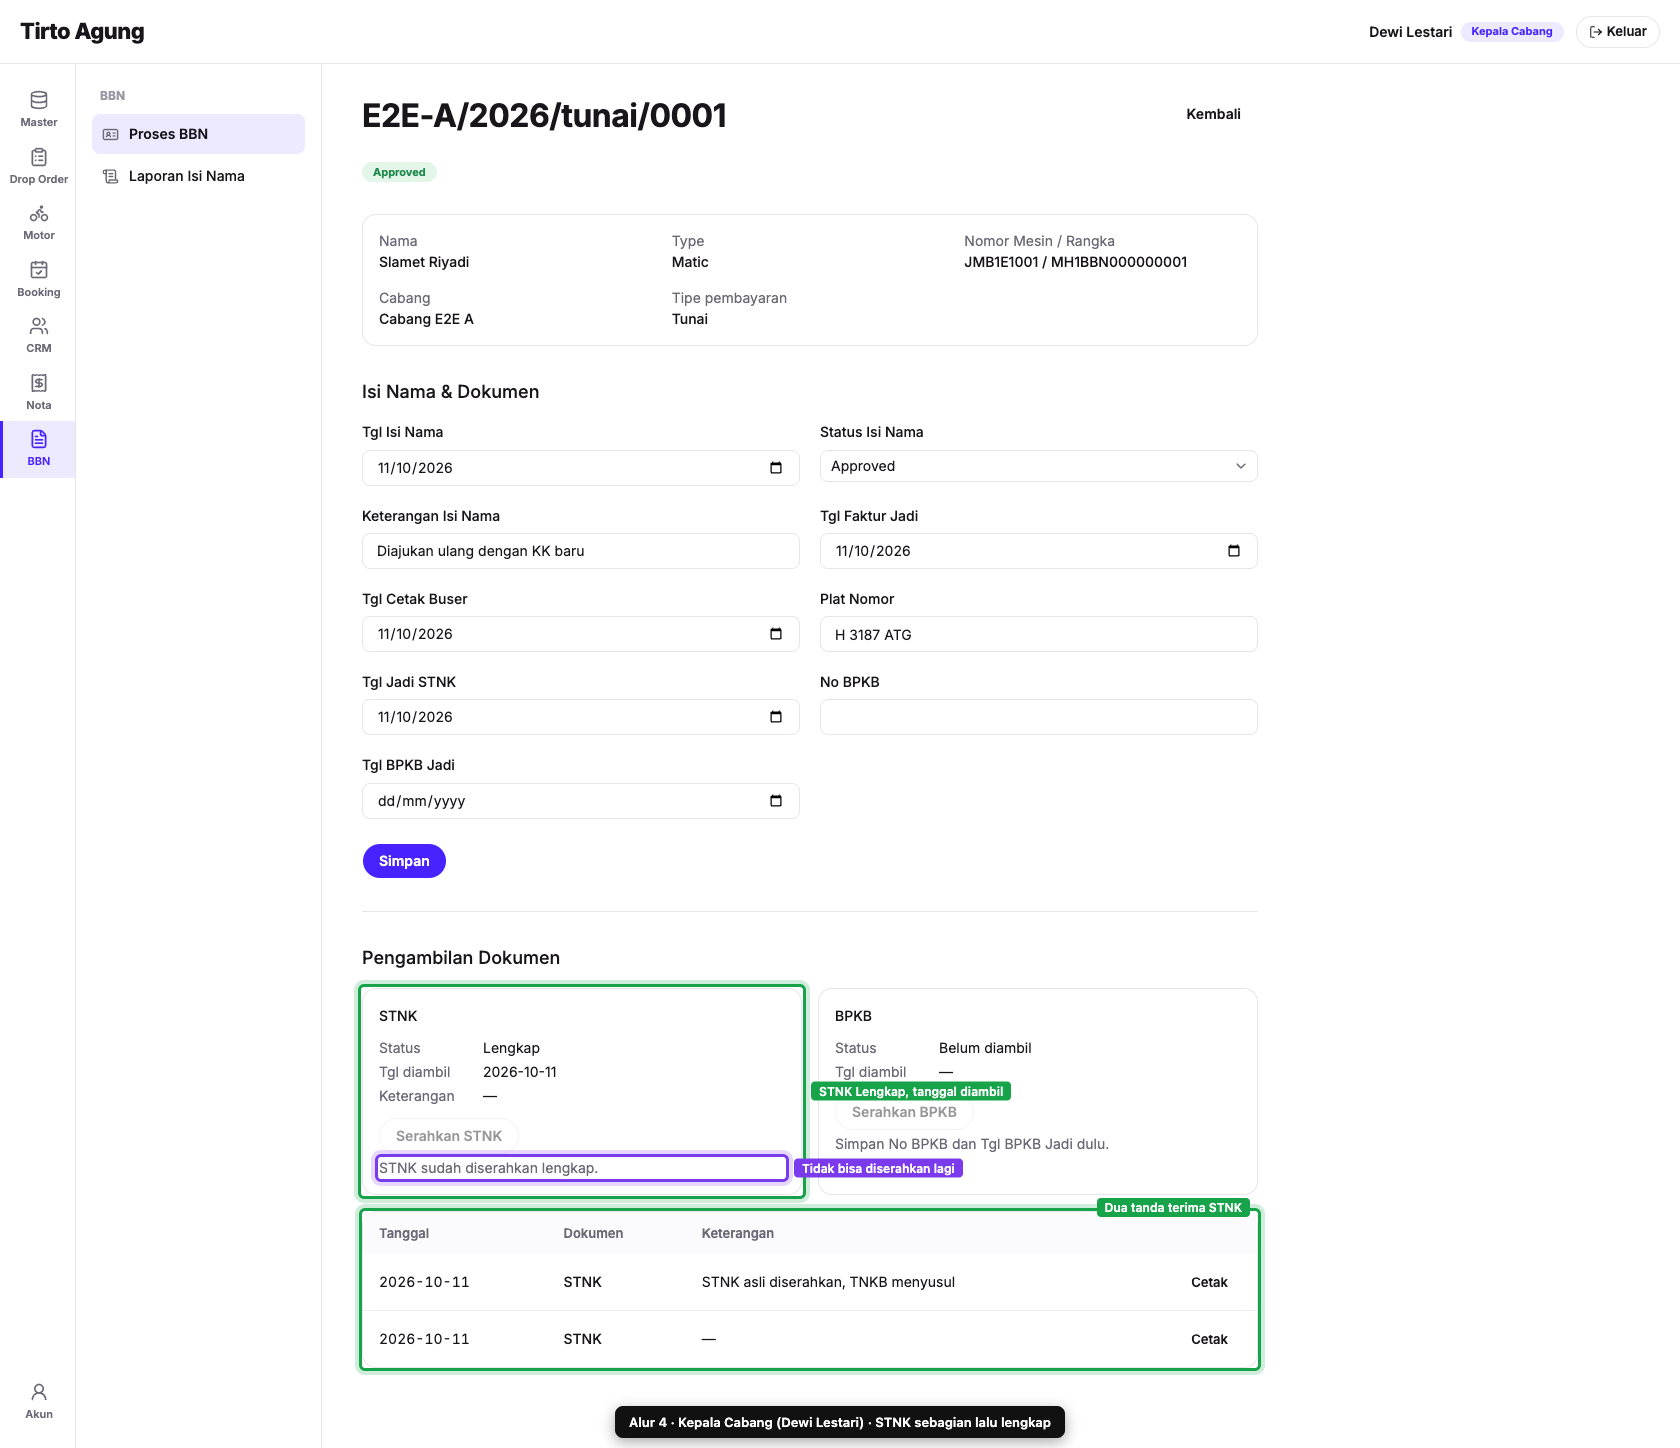Image resolution: width=1680 pixels, height=1448 pixels.
Task: Expand the Status Isi Nama dropdown
Action: [x=1038, y=466]
